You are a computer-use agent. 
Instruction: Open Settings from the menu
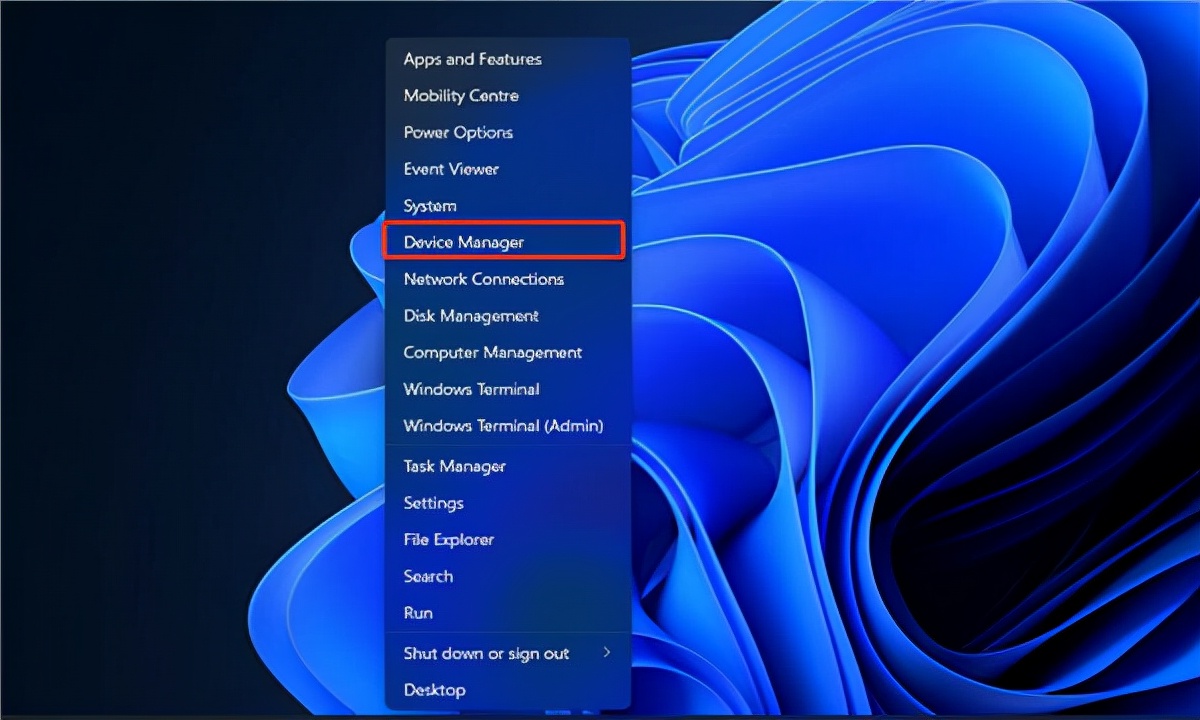tap(433, 503)
